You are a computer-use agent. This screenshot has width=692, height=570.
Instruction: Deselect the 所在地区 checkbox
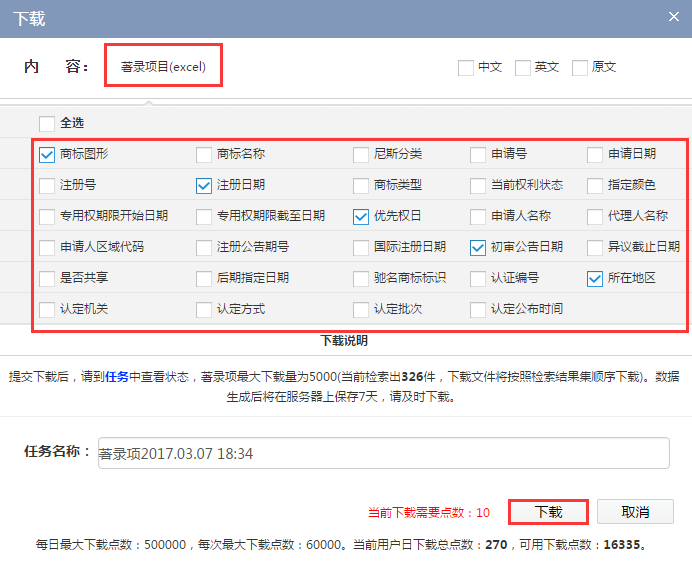(x=595, y=278)
